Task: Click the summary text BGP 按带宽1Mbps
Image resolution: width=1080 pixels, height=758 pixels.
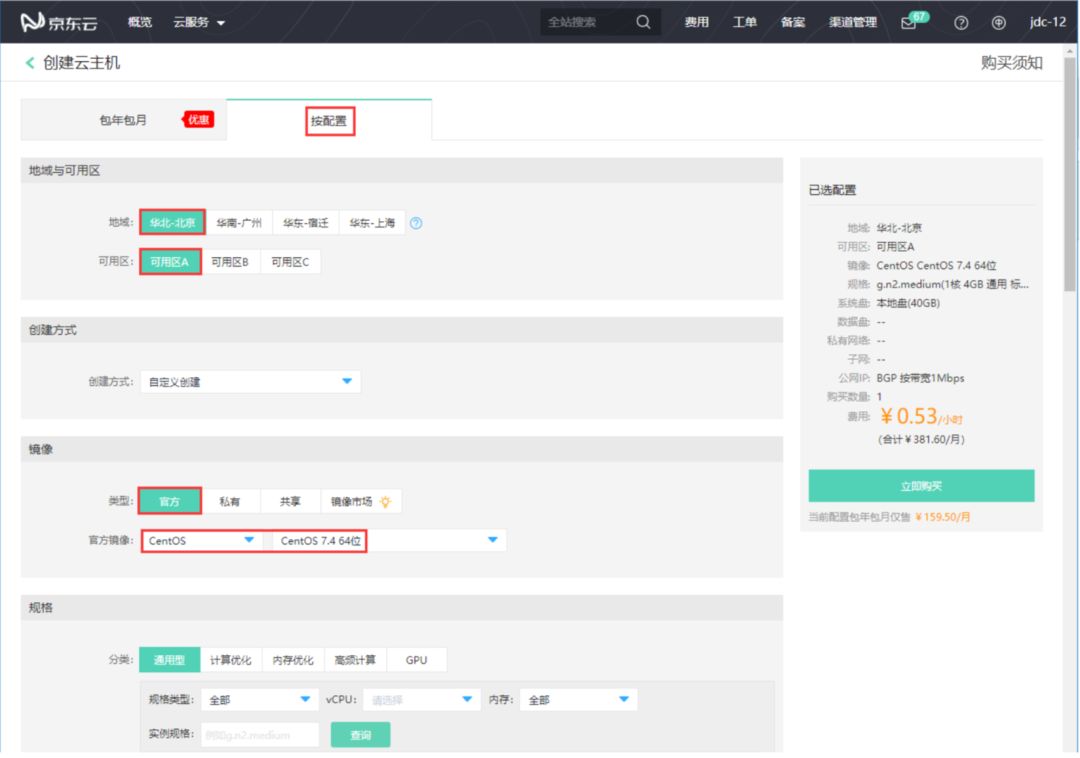Action: (x=920, y=379)
